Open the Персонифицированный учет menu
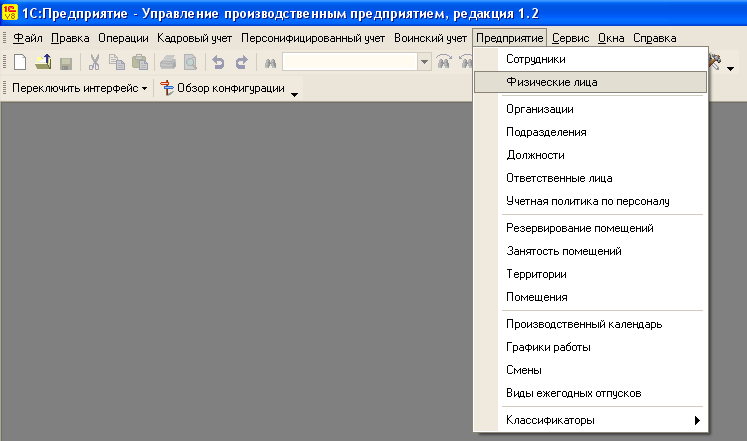 click(313, 38)
